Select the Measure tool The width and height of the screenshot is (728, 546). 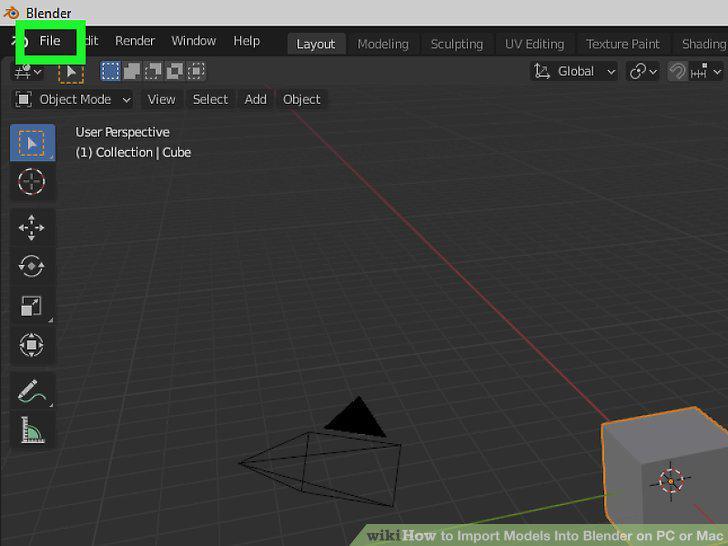tap(32, 430)
